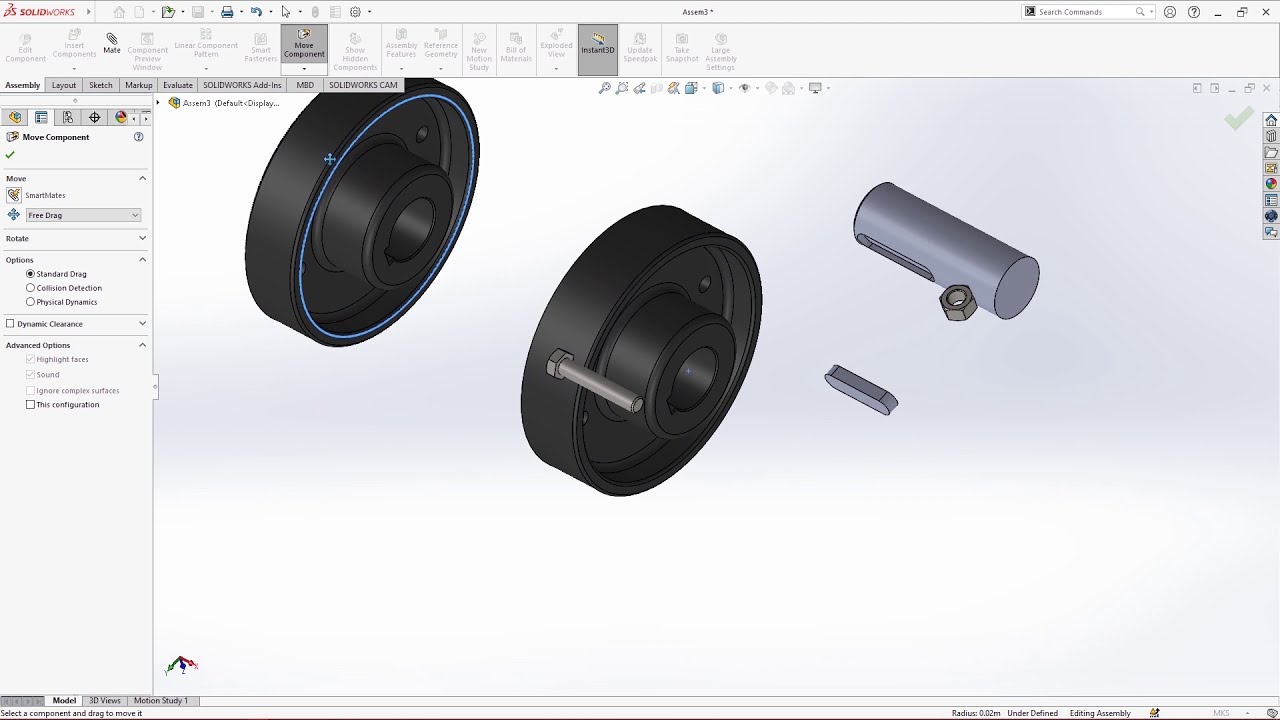The height and width of the screenshot is (720, 1280).
Task: Click the green OK checkmark under Move Component
Action: pyautogui.click(x=10, y=155)
